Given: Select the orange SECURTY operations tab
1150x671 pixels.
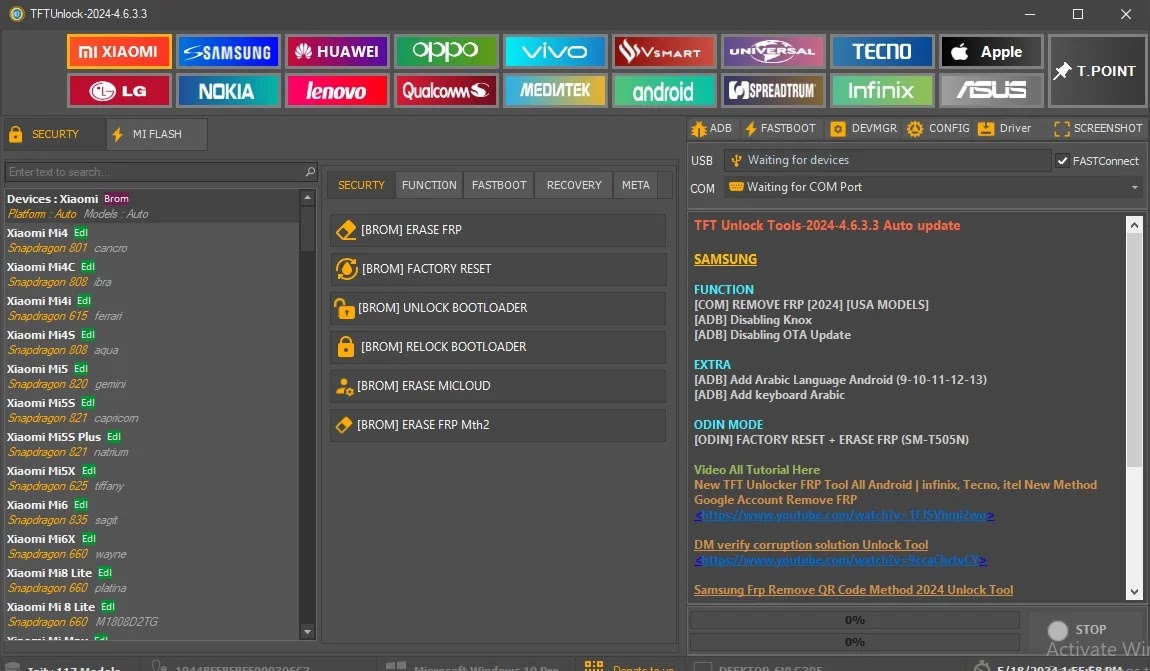Looking at the screenshot, I should pos(361,185).
